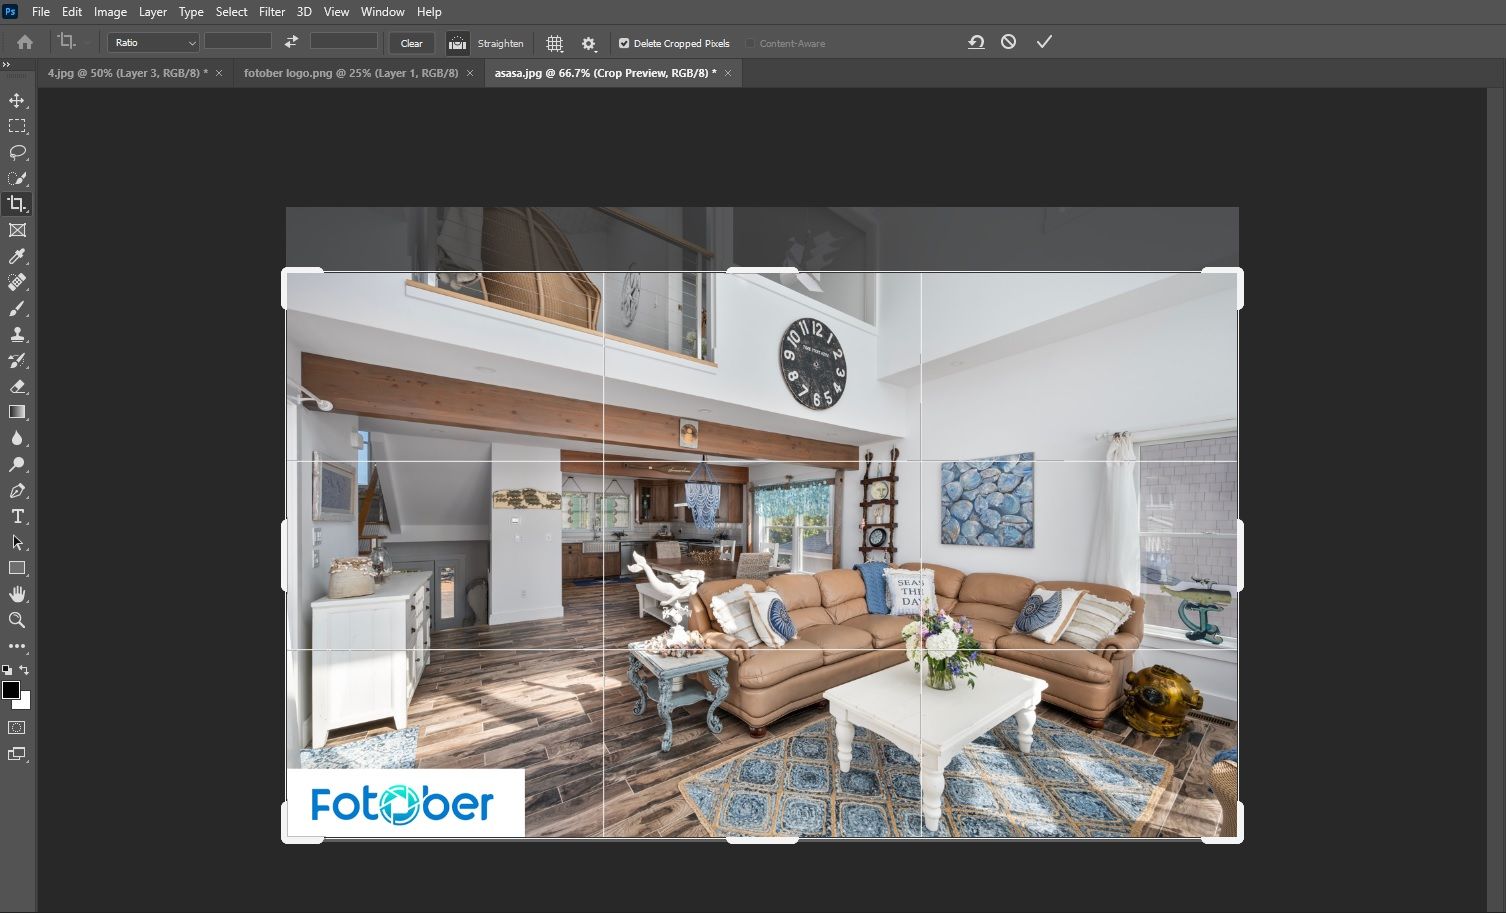
Task: Pick the Brush tool
Action: coord(17,309)
